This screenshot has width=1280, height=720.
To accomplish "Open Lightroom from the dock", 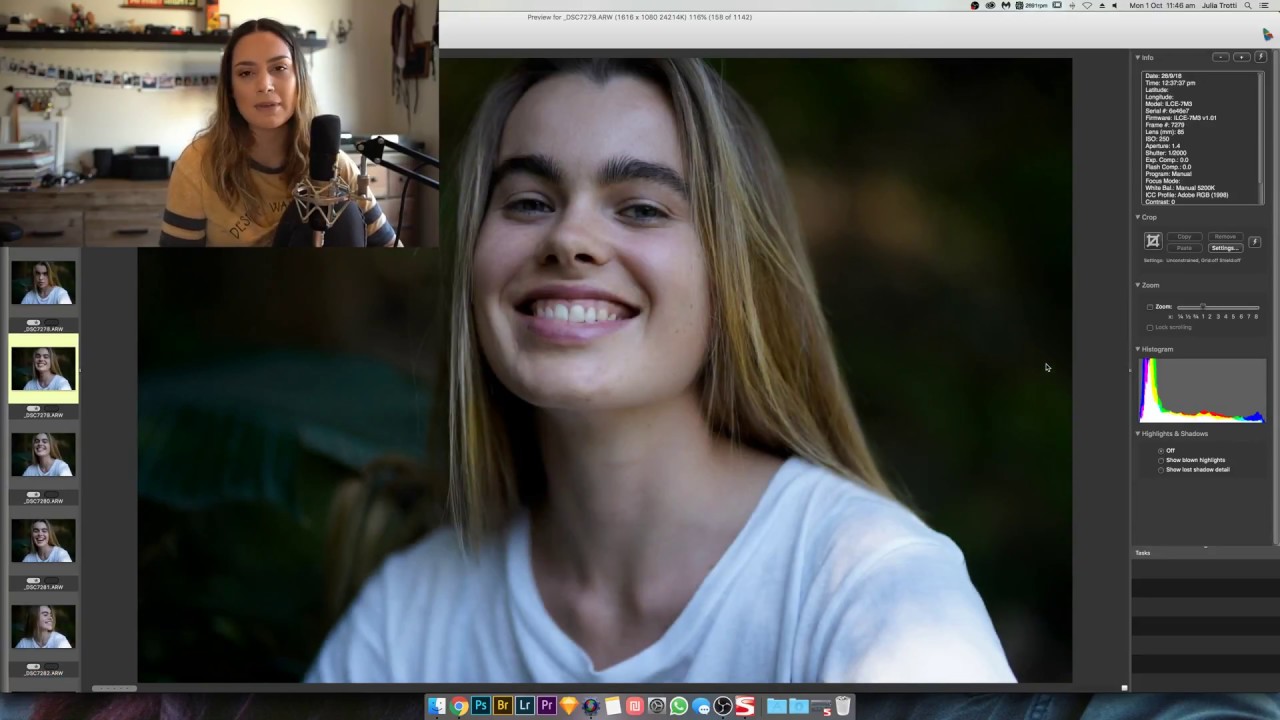I will pyautogui.click(x=525, y=706).
